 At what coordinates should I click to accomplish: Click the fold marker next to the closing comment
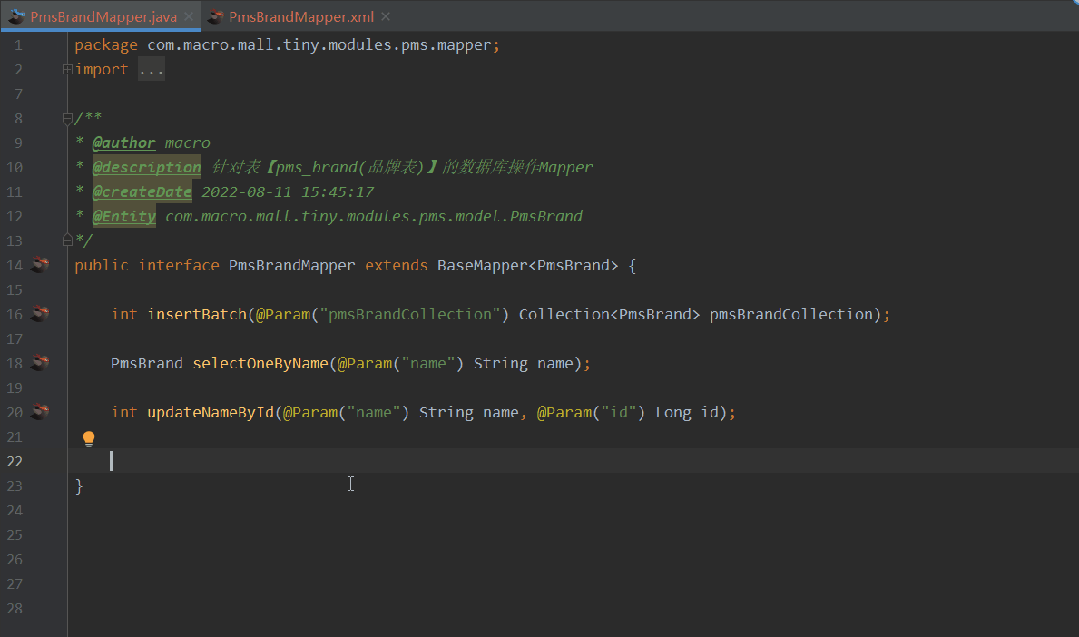pos(66,240)
